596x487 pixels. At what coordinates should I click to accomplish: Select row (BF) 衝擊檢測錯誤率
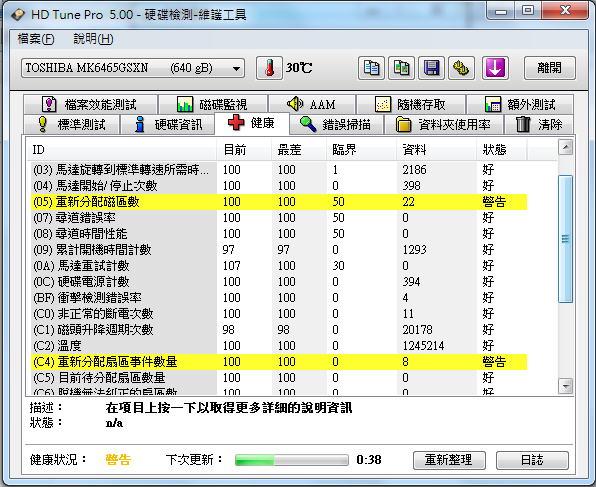click(279, 297)
